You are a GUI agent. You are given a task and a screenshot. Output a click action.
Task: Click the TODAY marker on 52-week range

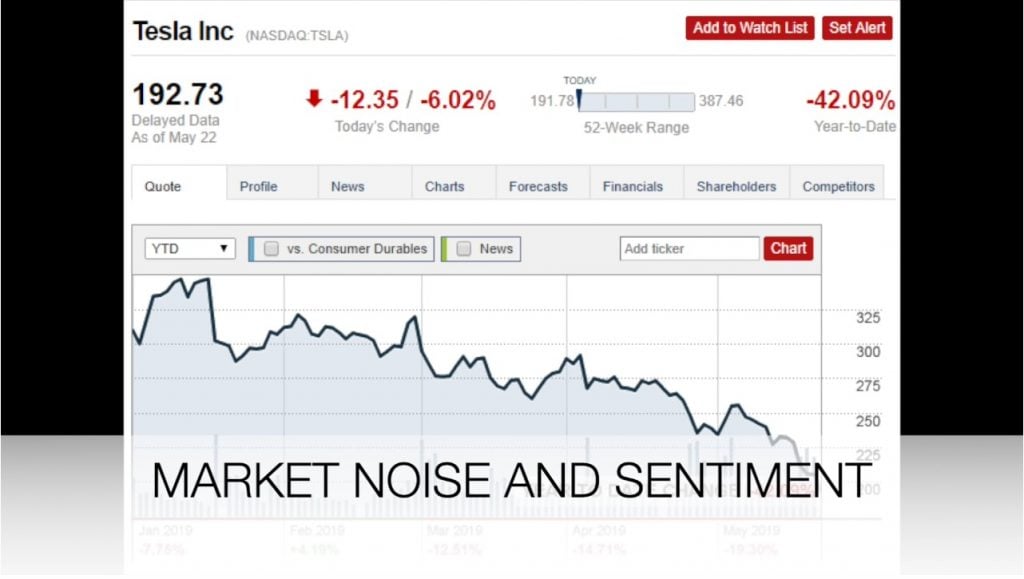[579, 96]
